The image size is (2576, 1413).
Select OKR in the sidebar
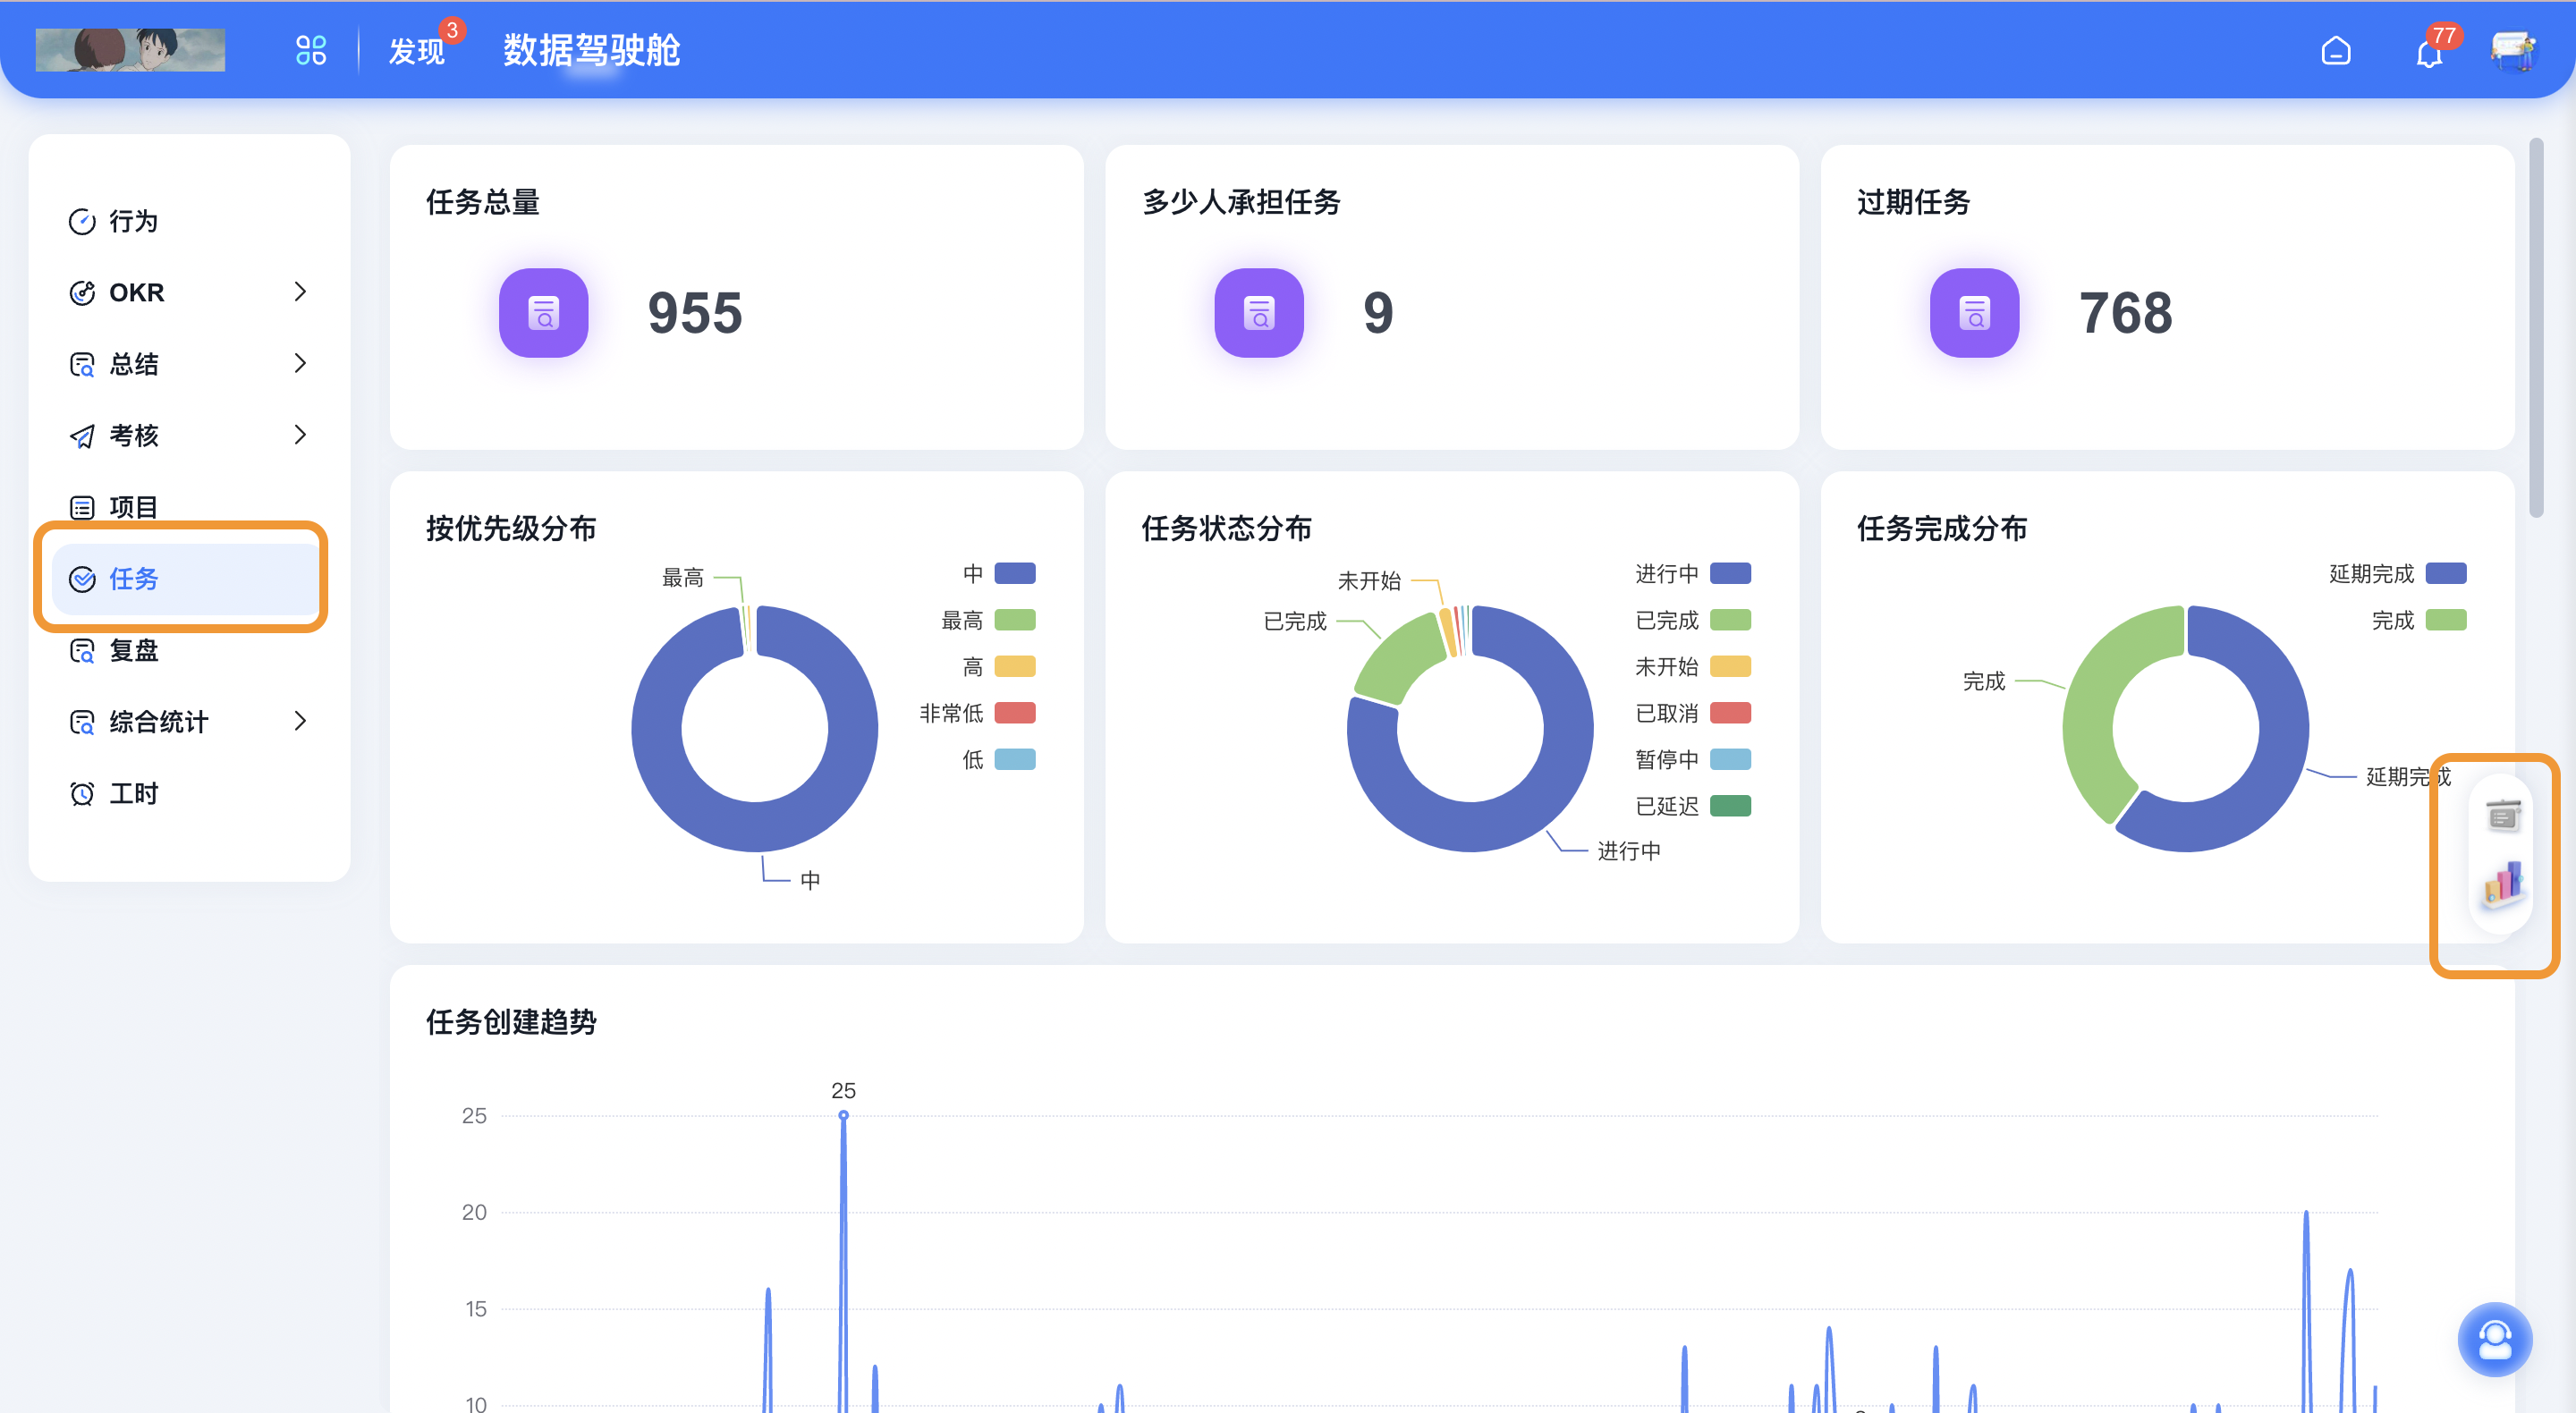[x=189, y=292]
